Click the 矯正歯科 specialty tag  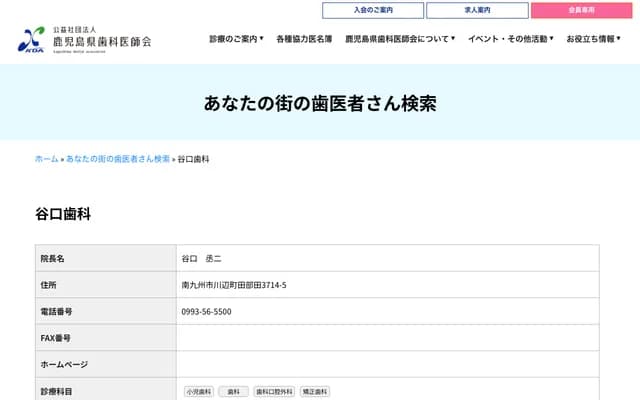coord(315,391)
